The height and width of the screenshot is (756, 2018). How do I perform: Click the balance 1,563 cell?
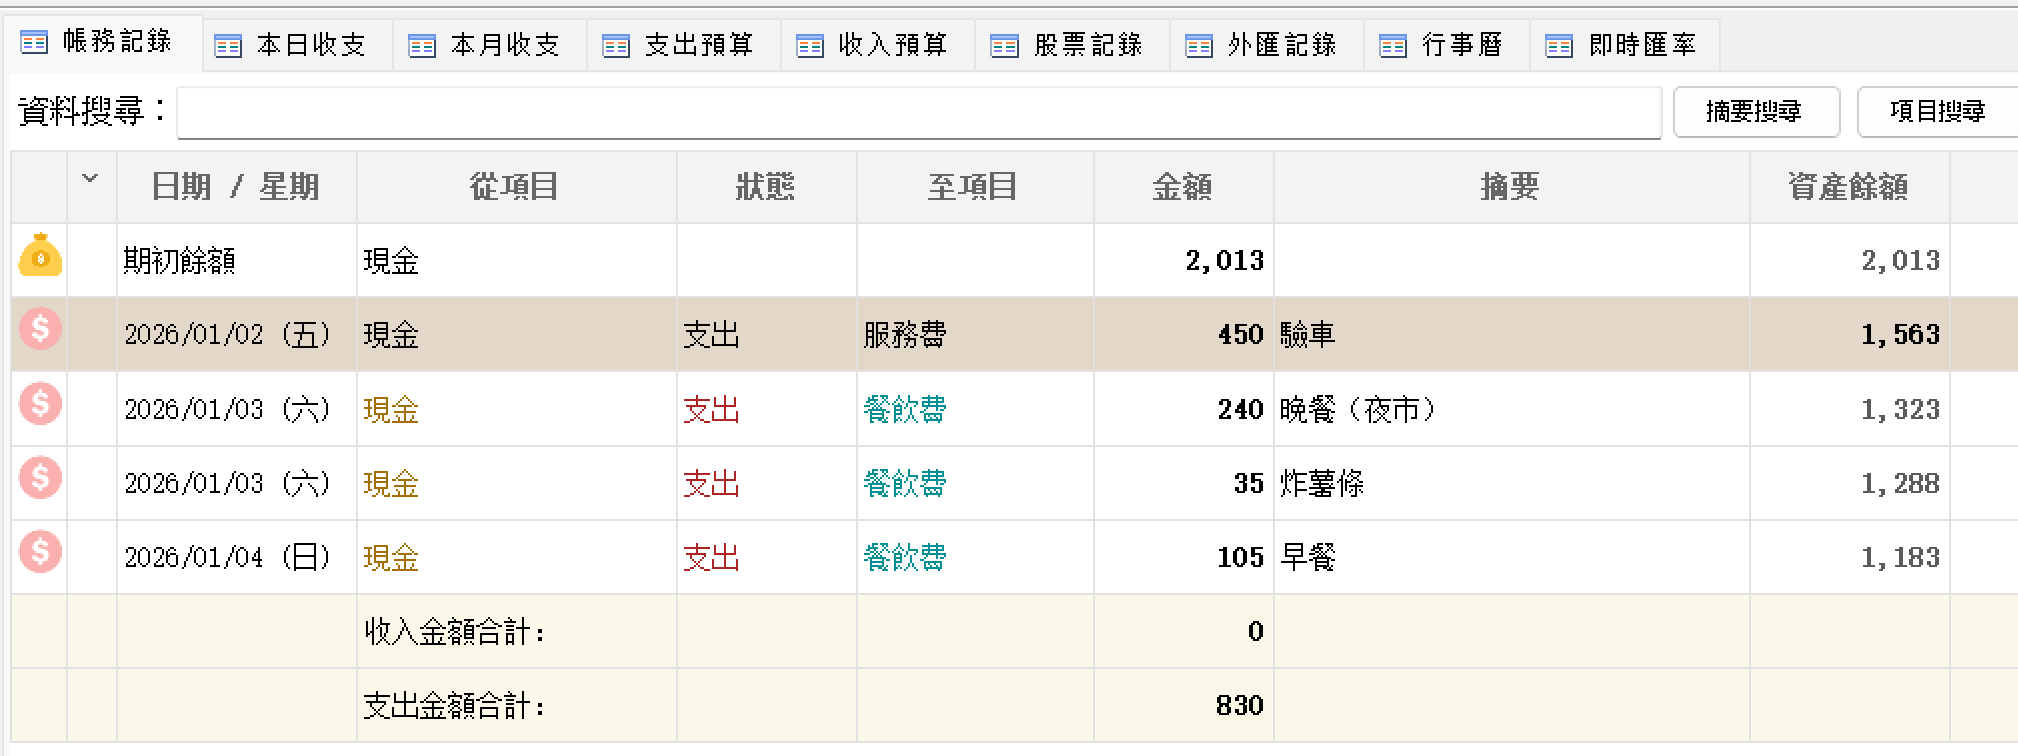tap(1850, 334)
